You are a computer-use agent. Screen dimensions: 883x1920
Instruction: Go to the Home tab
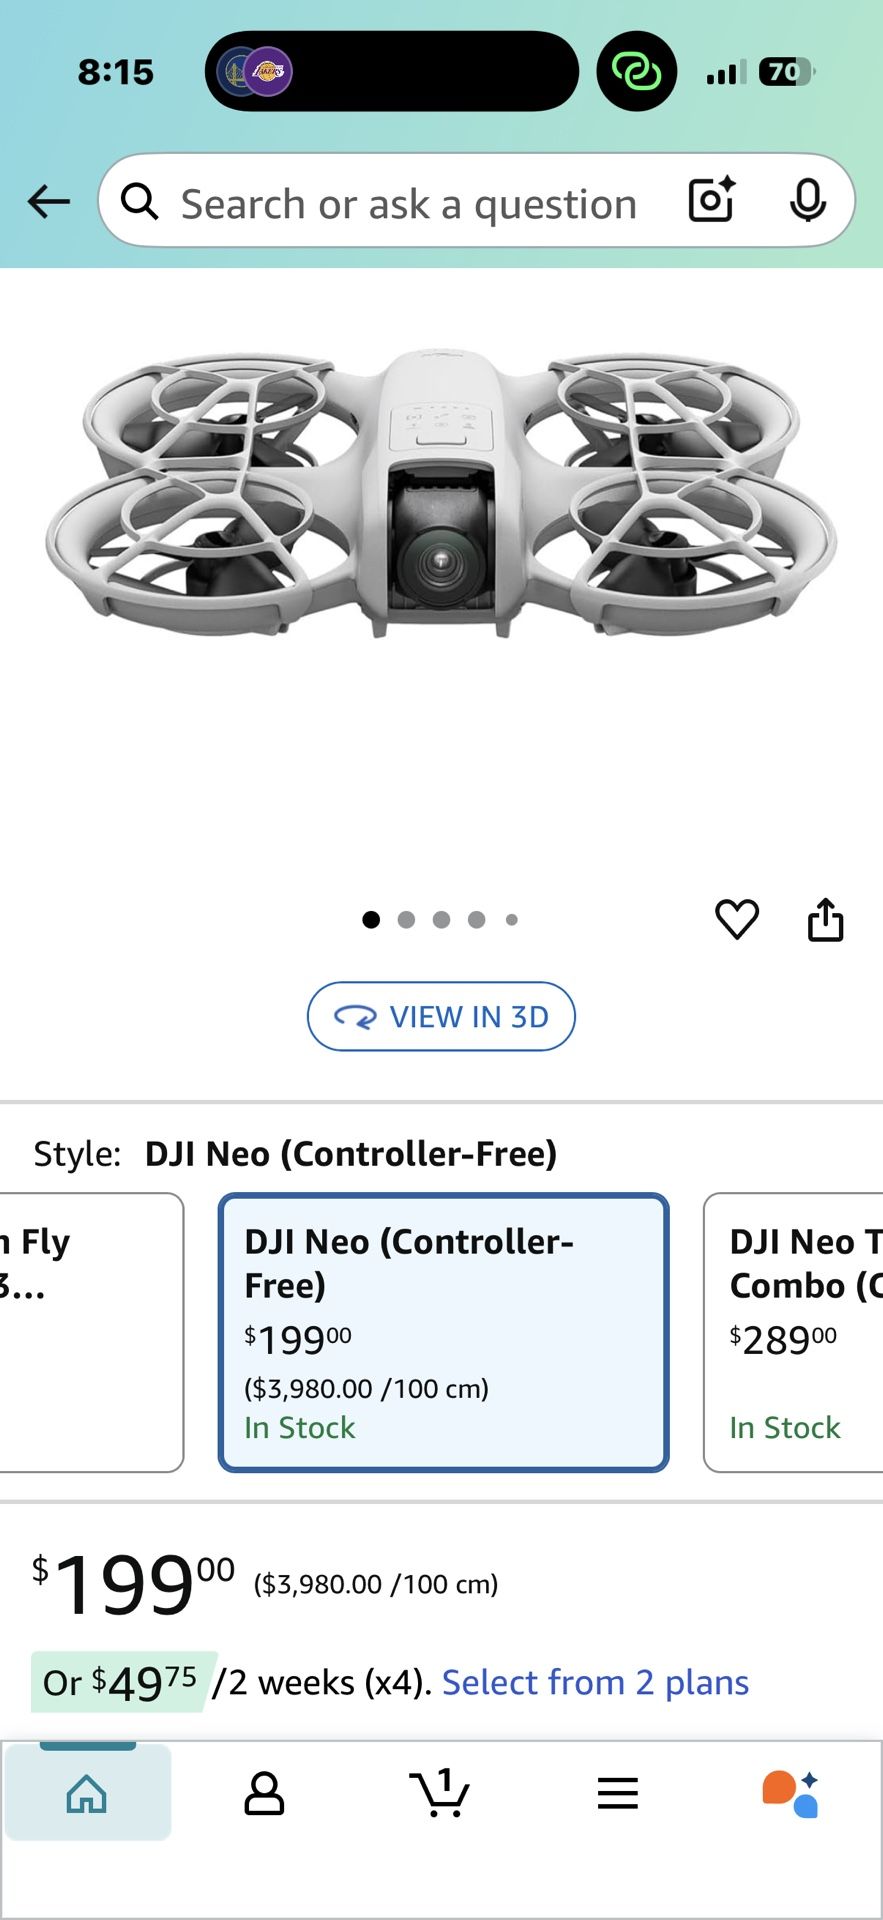[x=87, y=1793]
